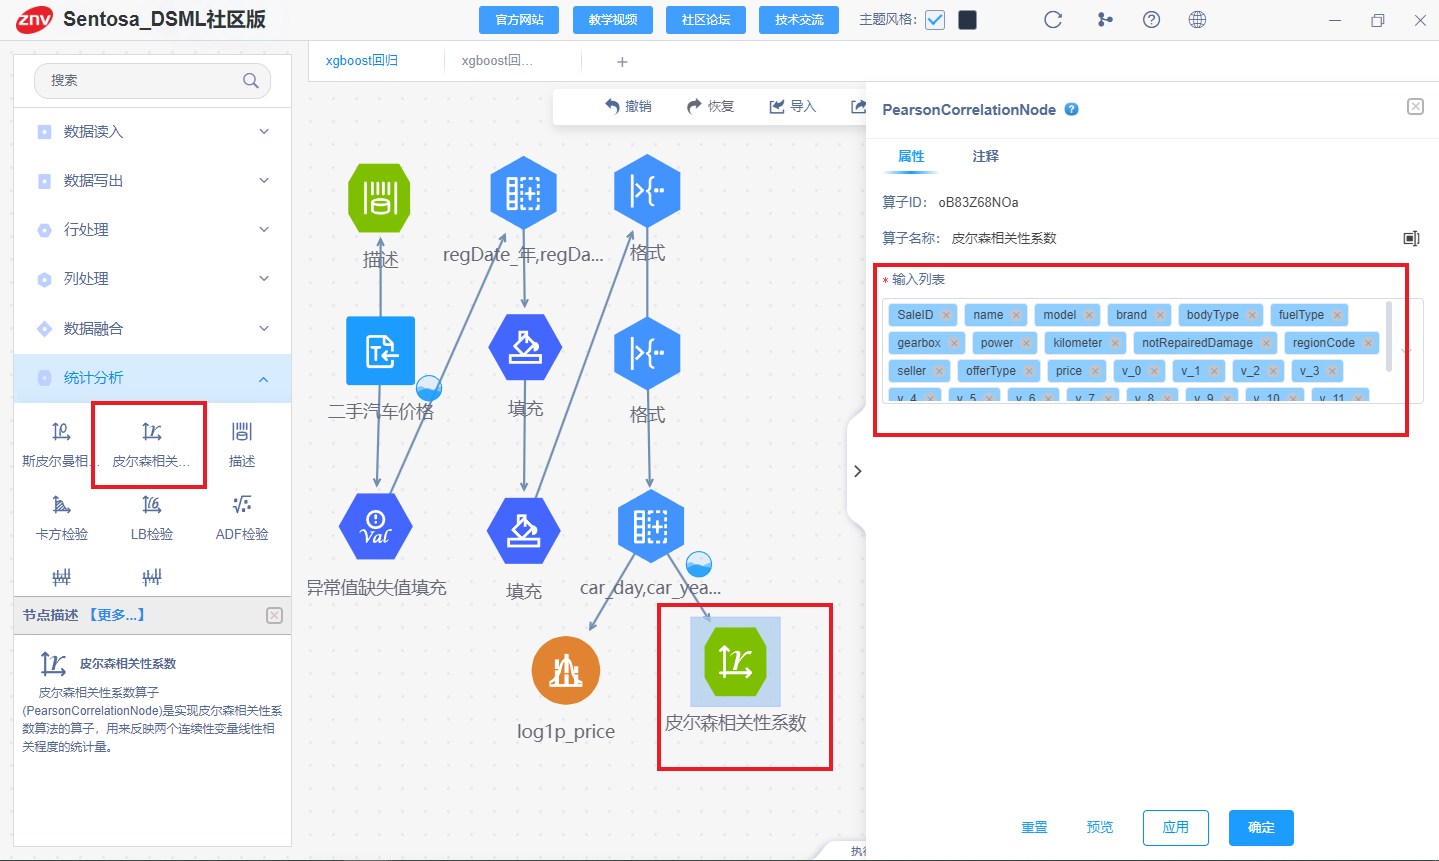Switch to the second xgboost回... tab

click(497, 61)
